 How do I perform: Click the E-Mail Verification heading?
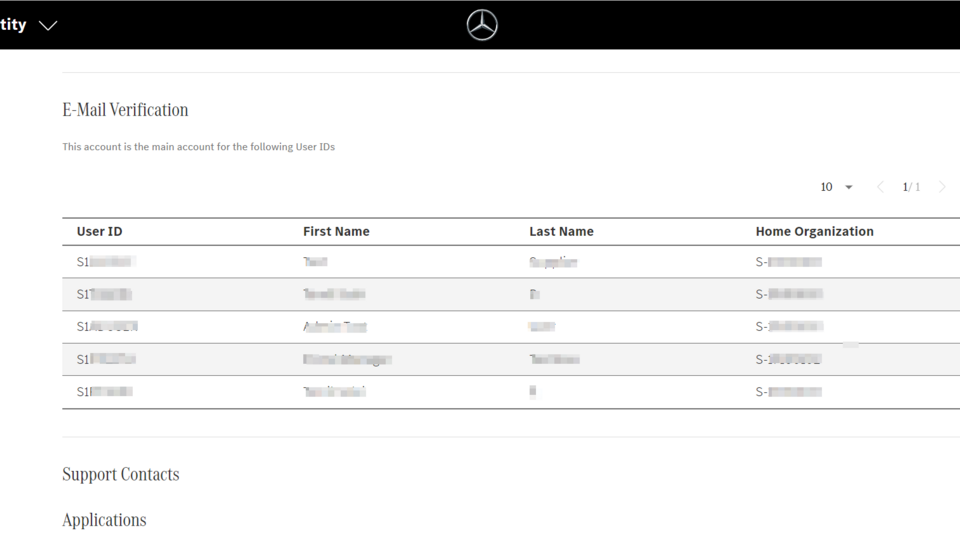coord(125,110)
